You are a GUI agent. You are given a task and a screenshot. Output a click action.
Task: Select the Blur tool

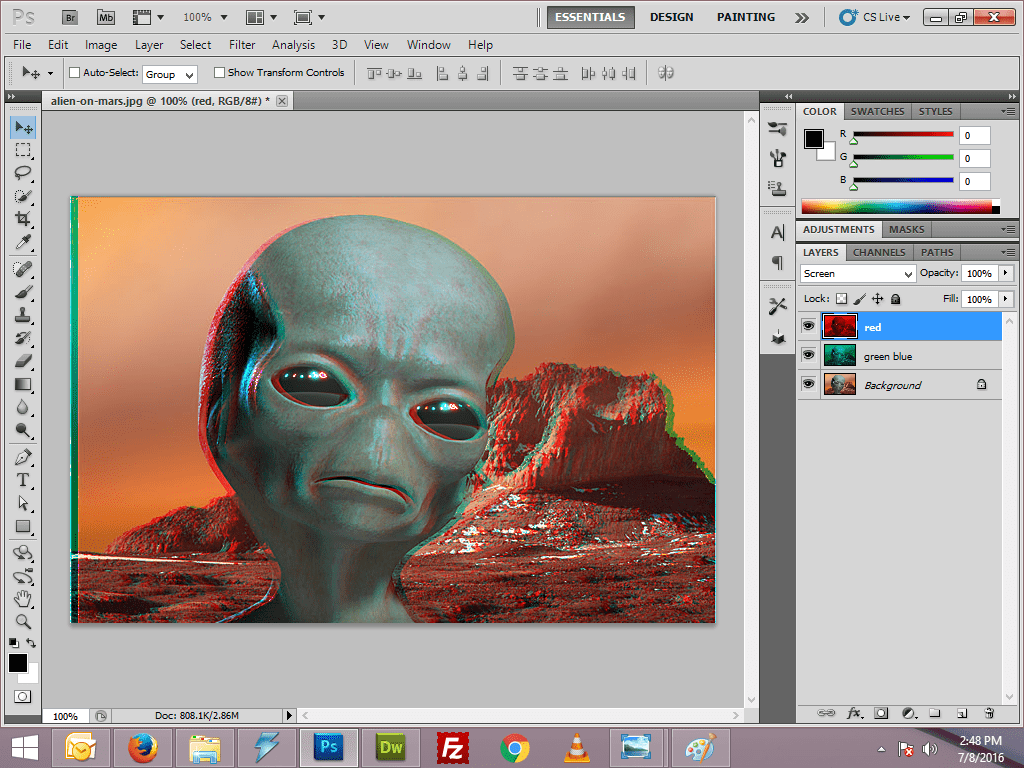tap(23, 407)
